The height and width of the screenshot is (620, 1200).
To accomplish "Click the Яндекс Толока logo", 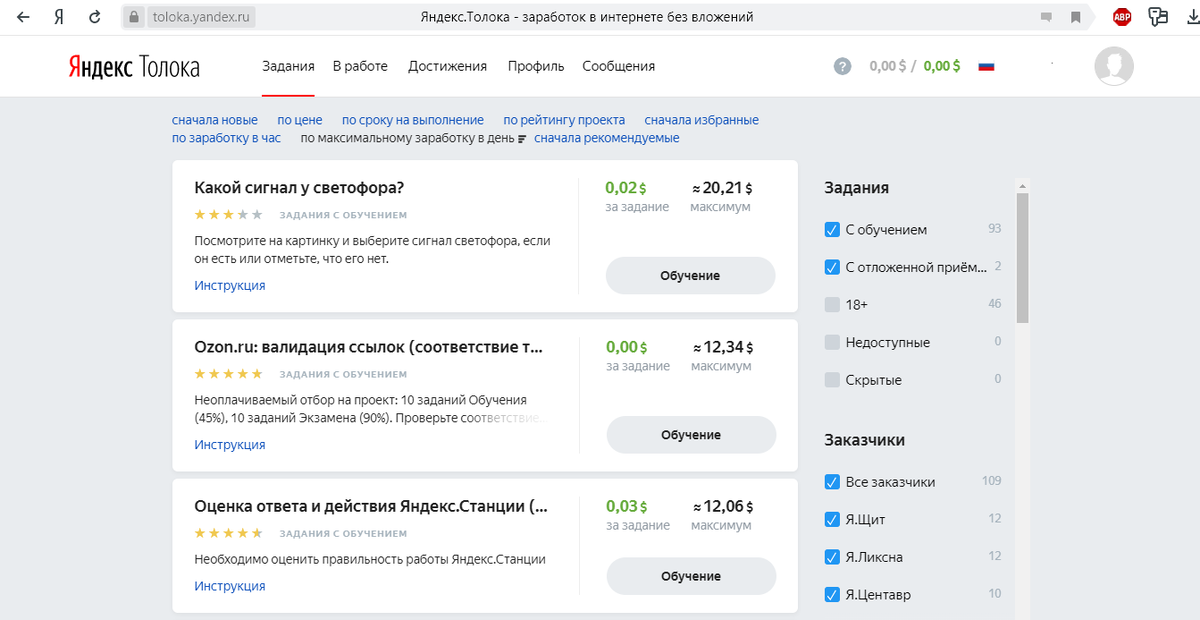I will (134, 66).
